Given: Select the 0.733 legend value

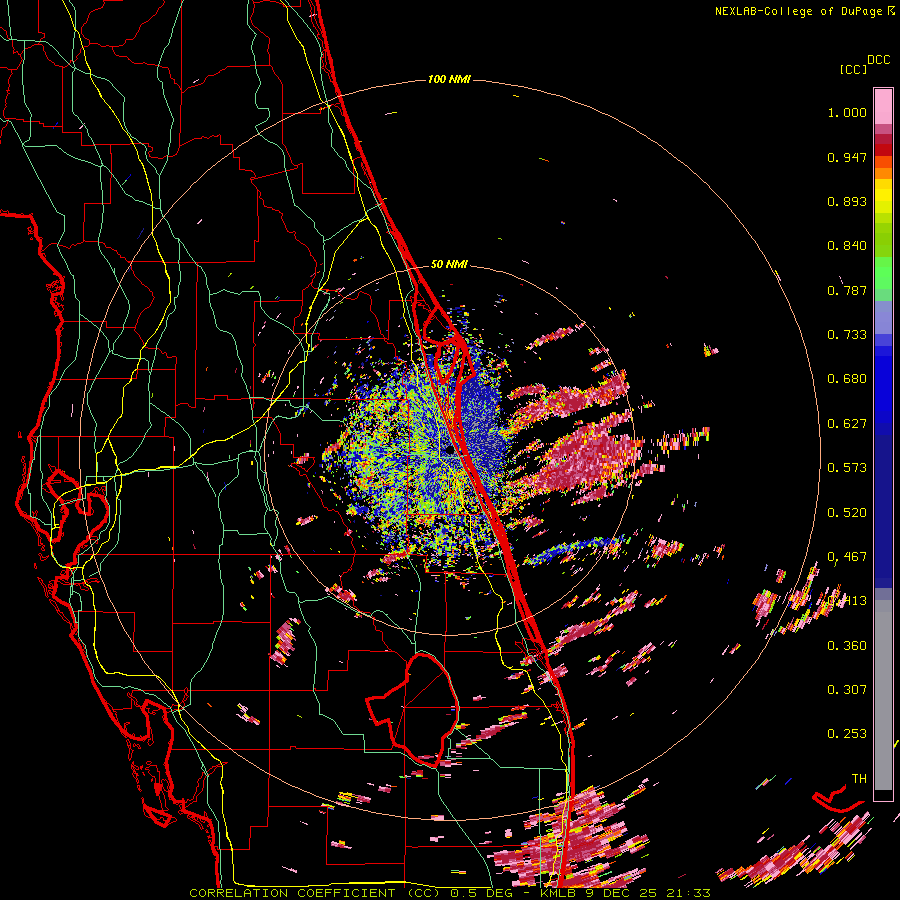Looking at the screenshot, I should (x=847, y=335).
